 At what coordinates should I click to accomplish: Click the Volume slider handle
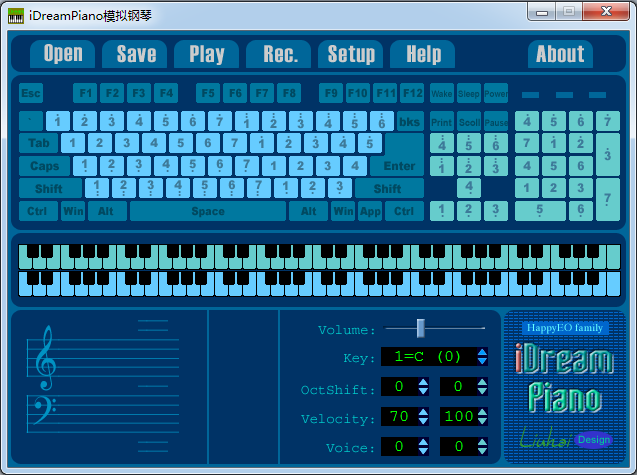tap(421, 327)
